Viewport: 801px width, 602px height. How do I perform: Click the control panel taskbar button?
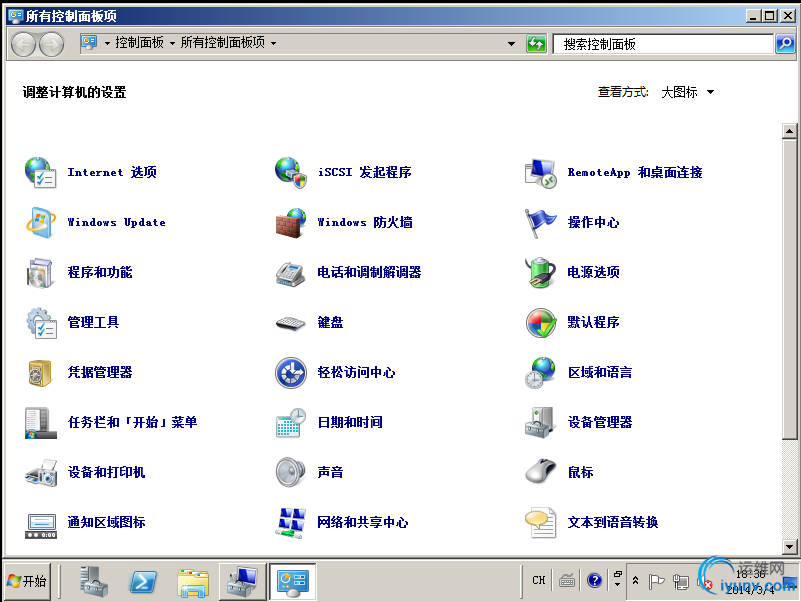293,582
